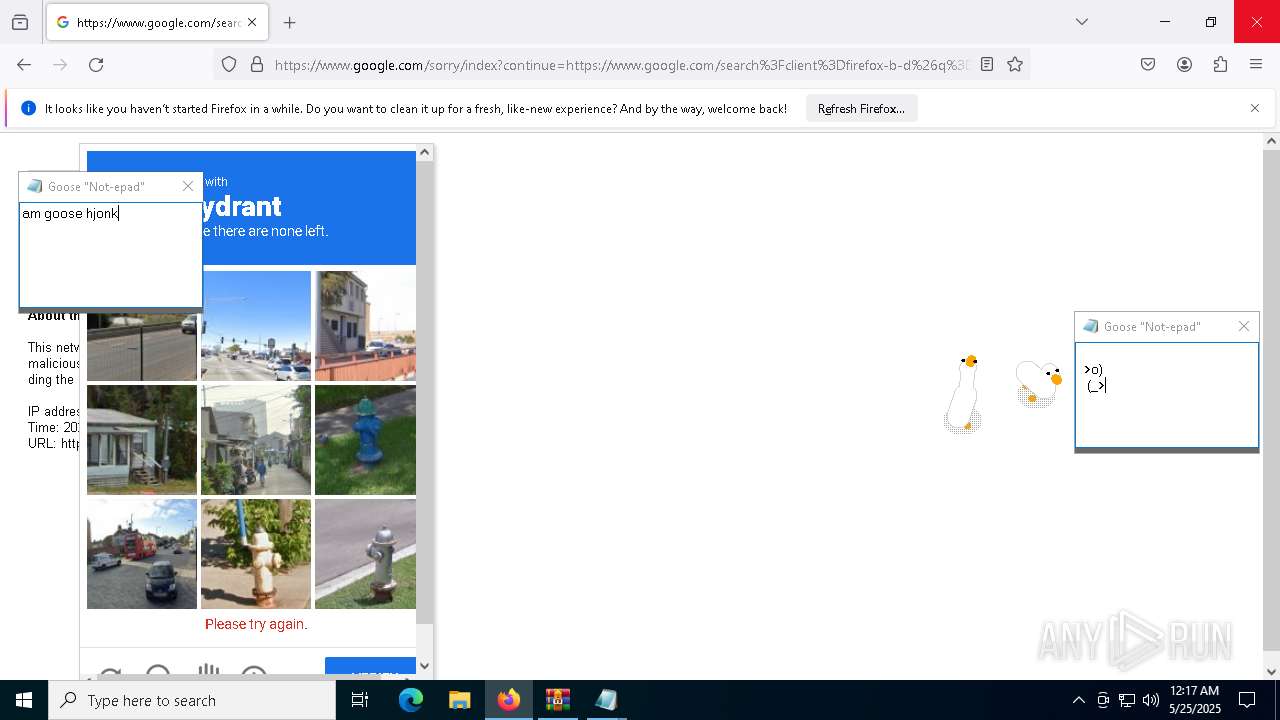1280x720 pixels.
Task: Click the volume speaker tray icon
Action: coord(1151,700)
